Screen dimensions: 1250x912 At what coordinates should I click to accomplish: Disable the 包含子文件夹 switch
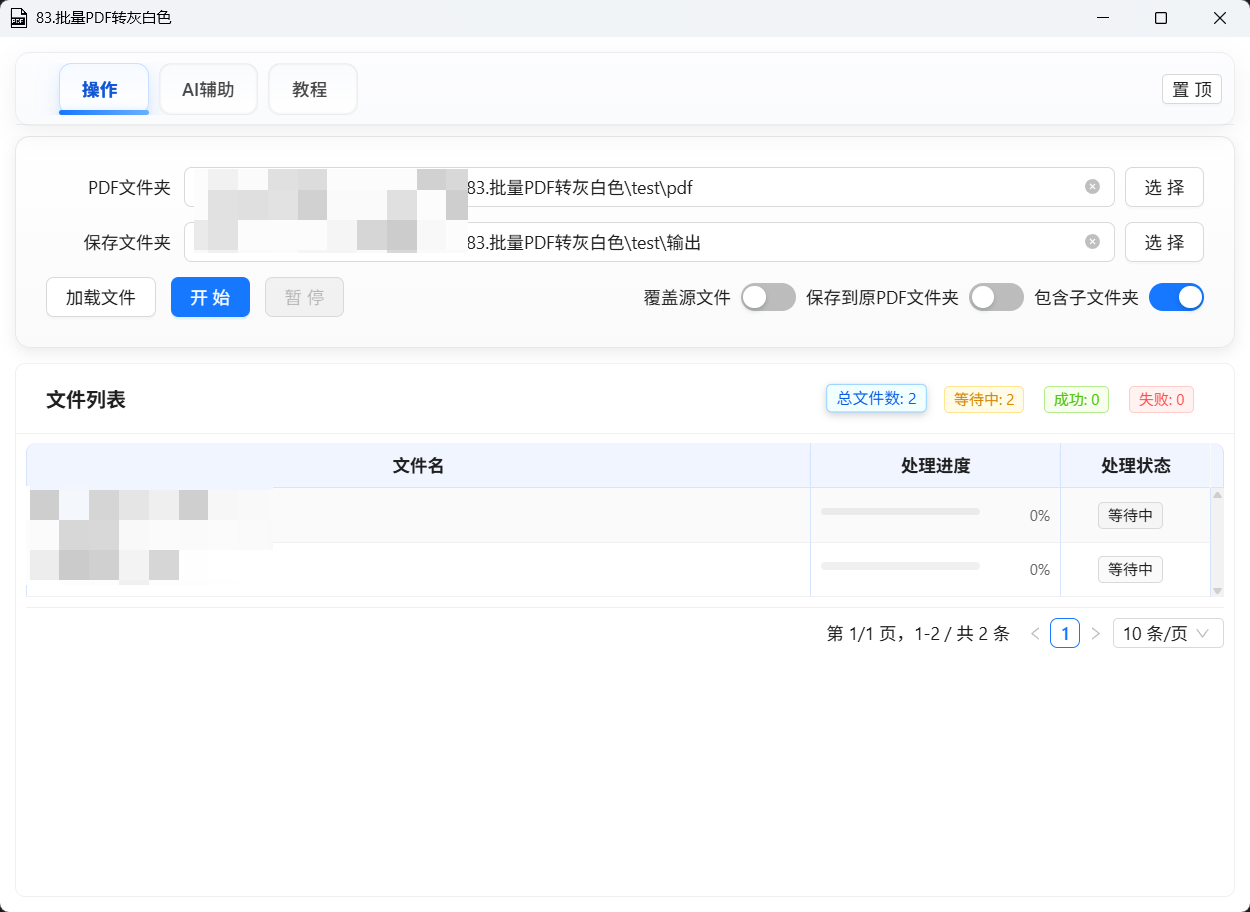(1176, 297)
